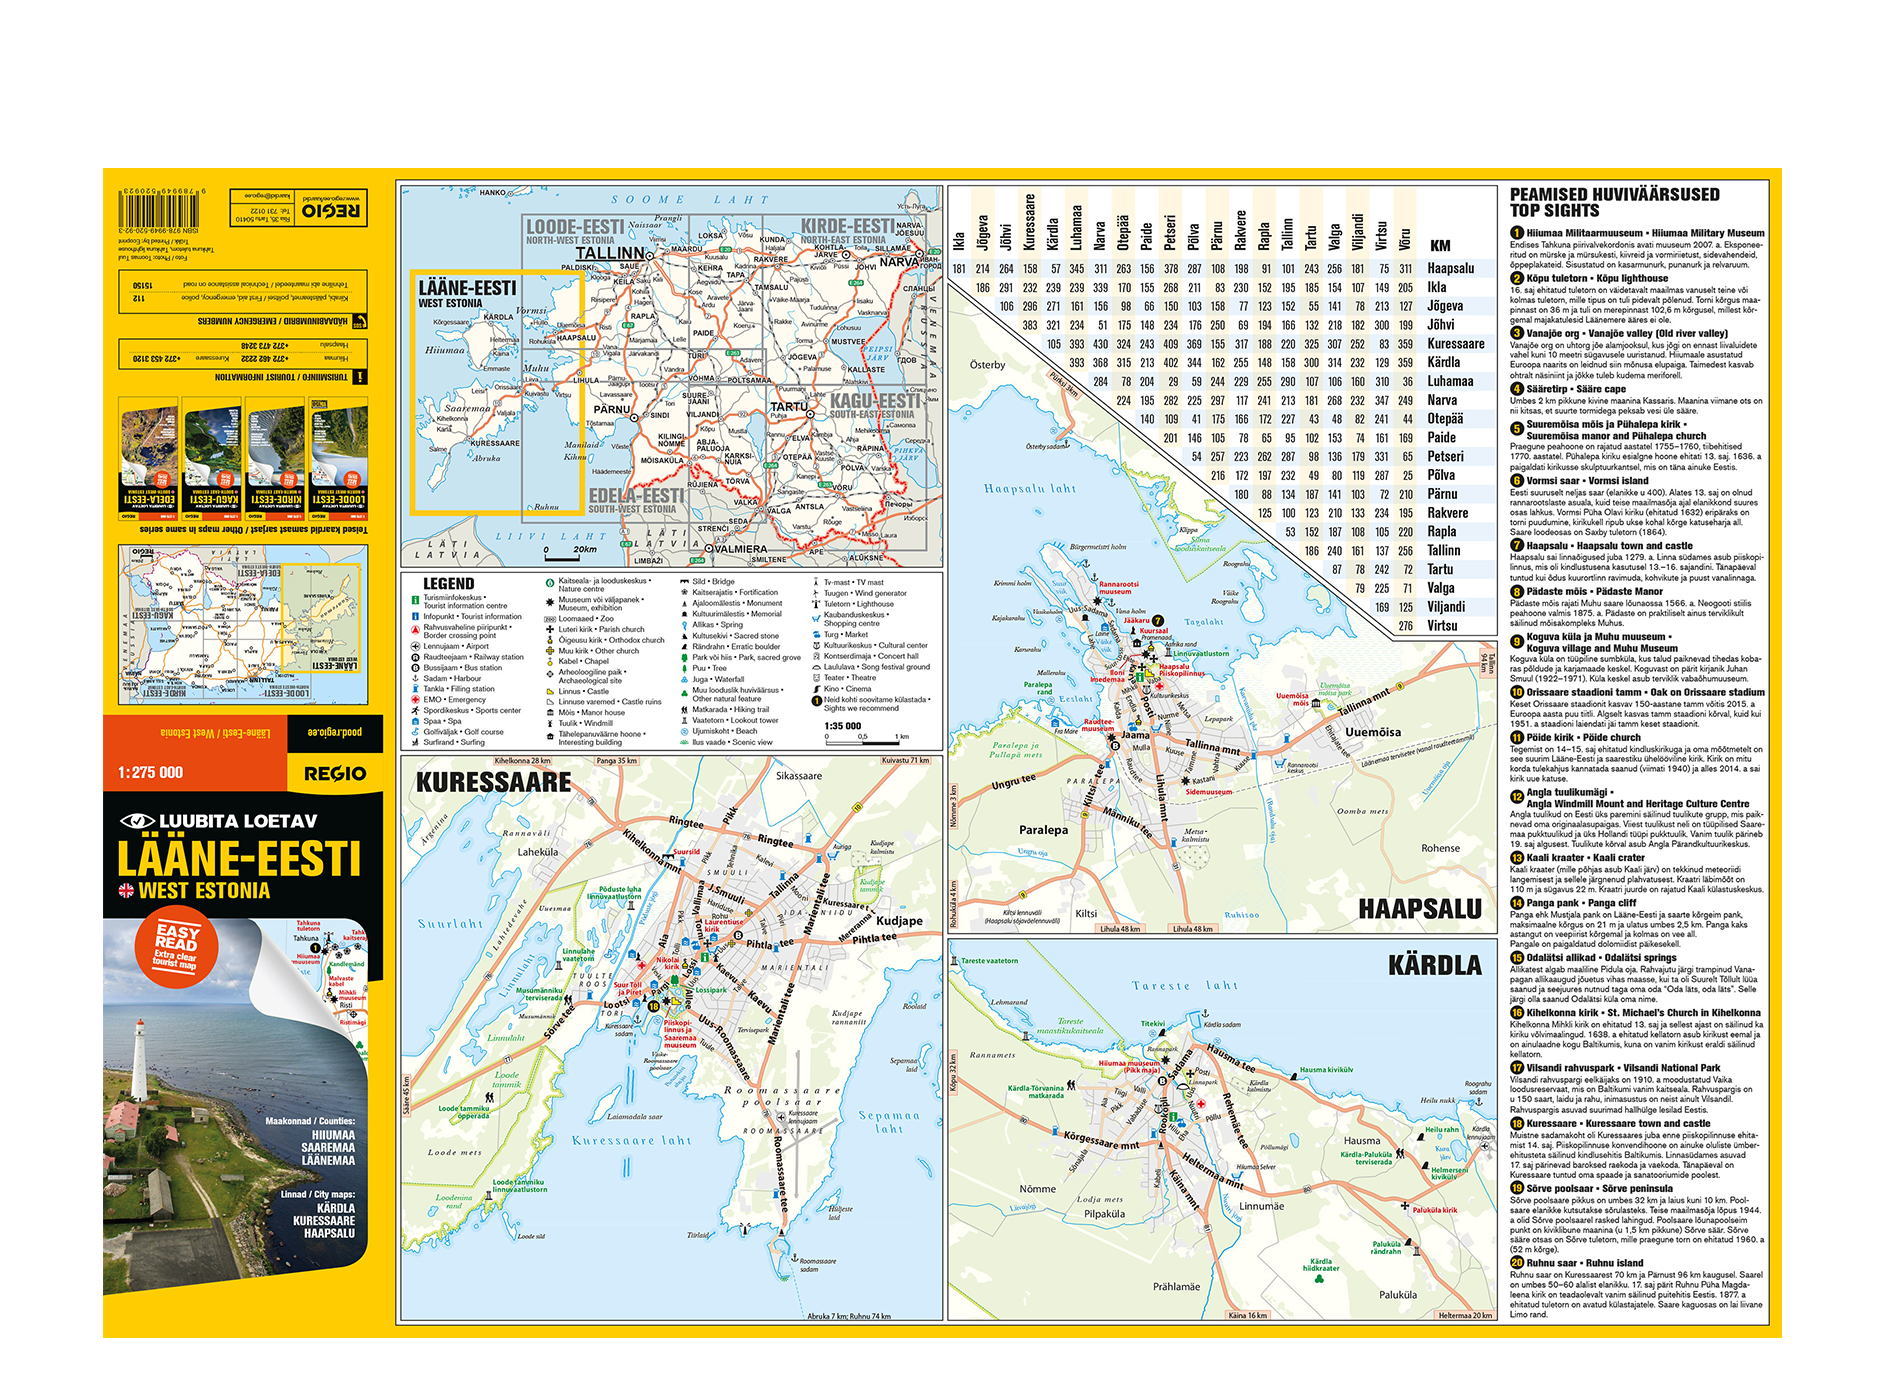Click the UK flag next to West Estonia

tap(126, 890)
